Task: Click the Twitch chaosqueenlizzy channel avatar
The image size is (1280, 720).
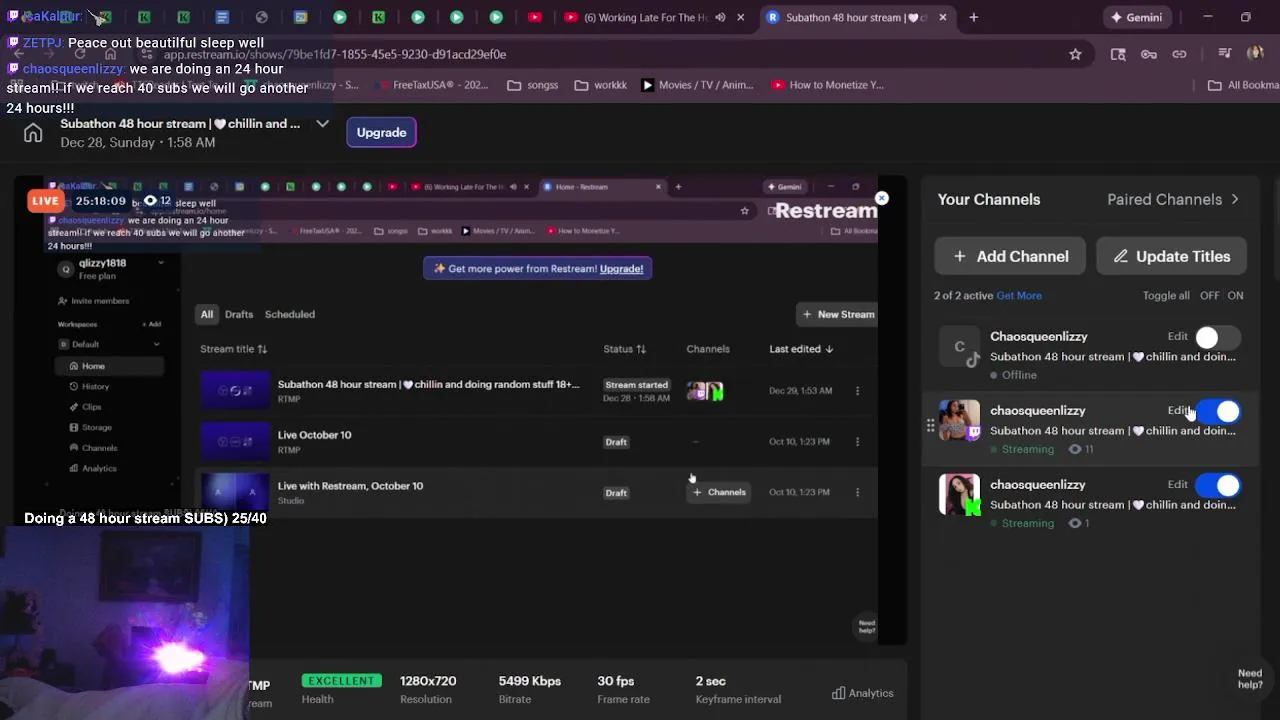Action: (x=959, y=421)
